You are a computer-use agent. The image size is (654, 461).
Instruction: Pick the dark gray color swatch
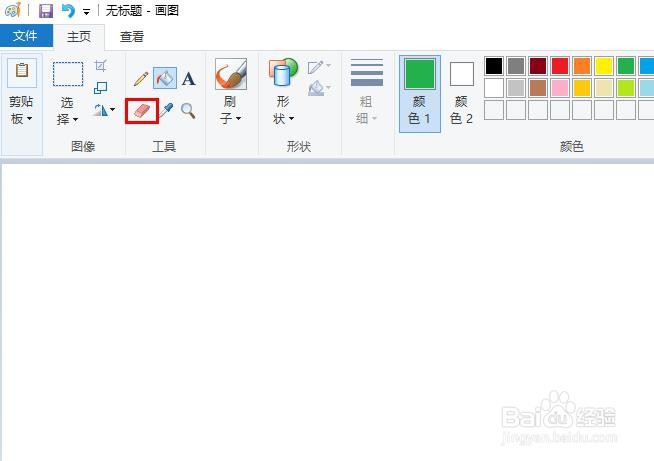point(516,66)
